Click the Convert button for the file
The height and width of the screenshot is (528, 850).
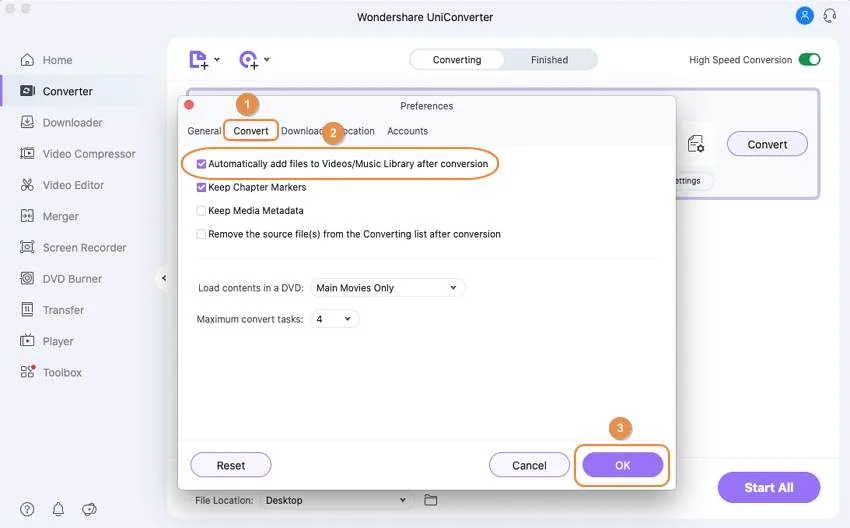coord(767,144)
